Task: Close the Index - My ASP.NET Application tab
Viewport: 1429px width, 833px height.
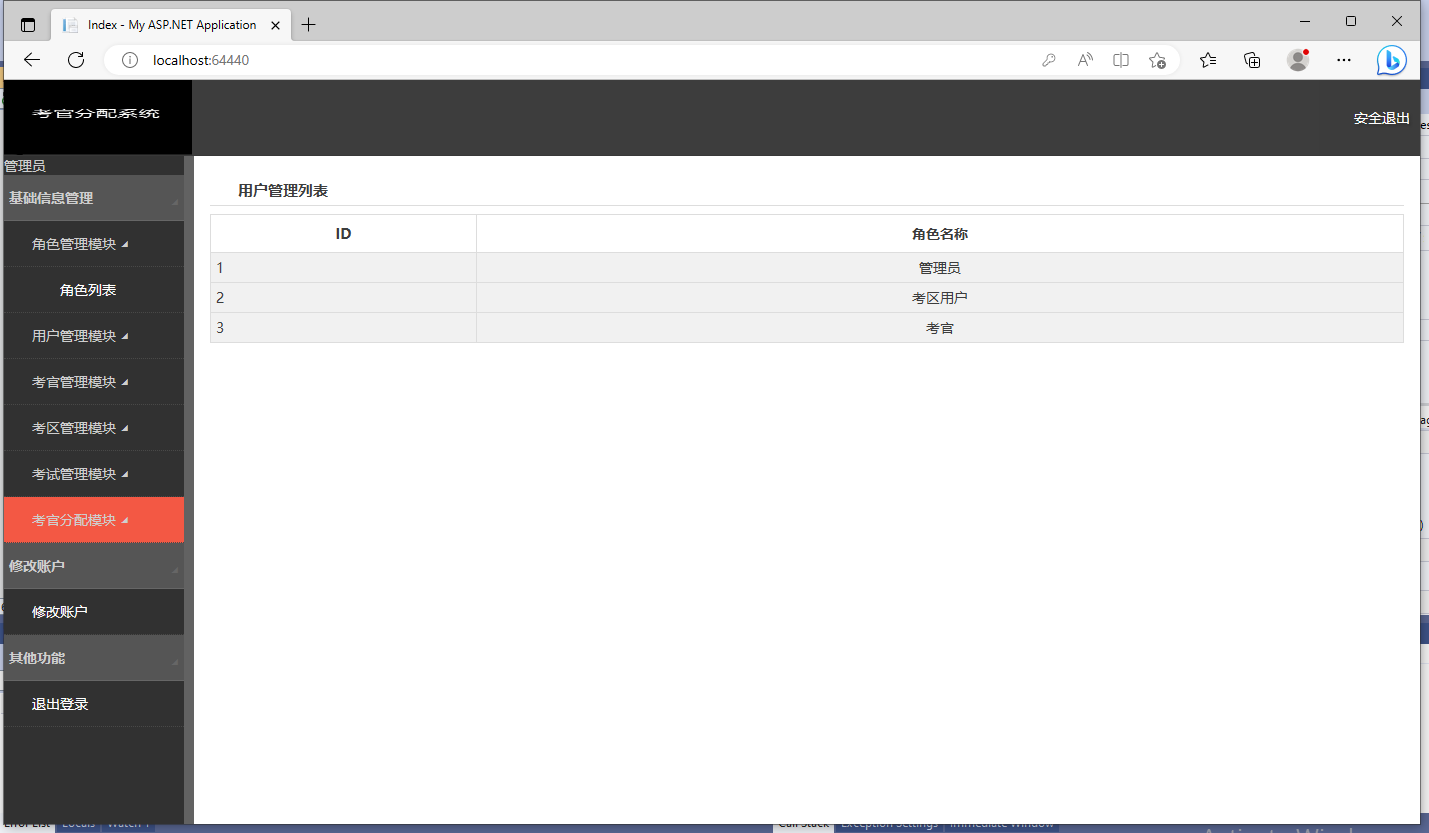Action: pyautogui.click(x=274, y=25)
